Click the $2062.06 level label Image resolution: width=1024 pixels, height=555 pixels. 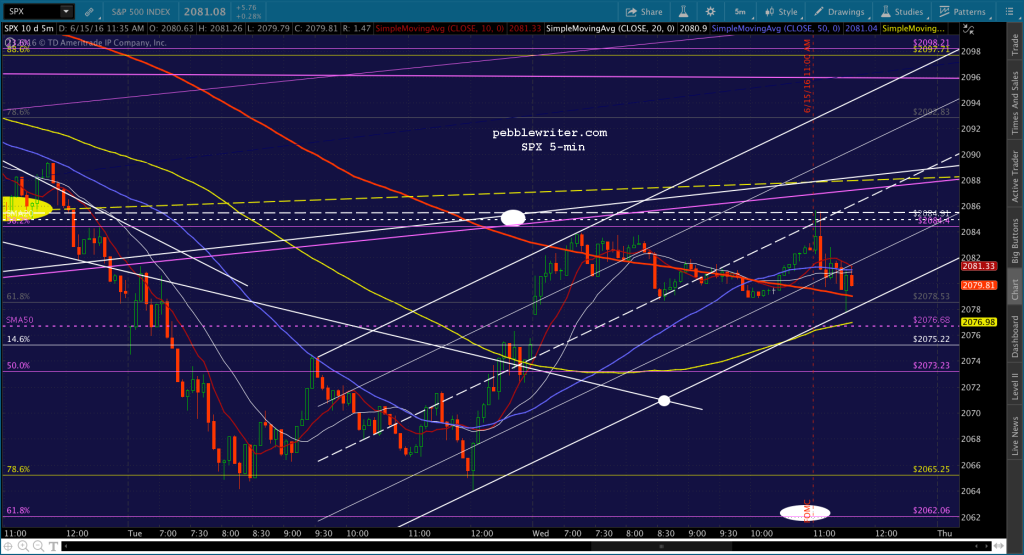click(931, 511)
